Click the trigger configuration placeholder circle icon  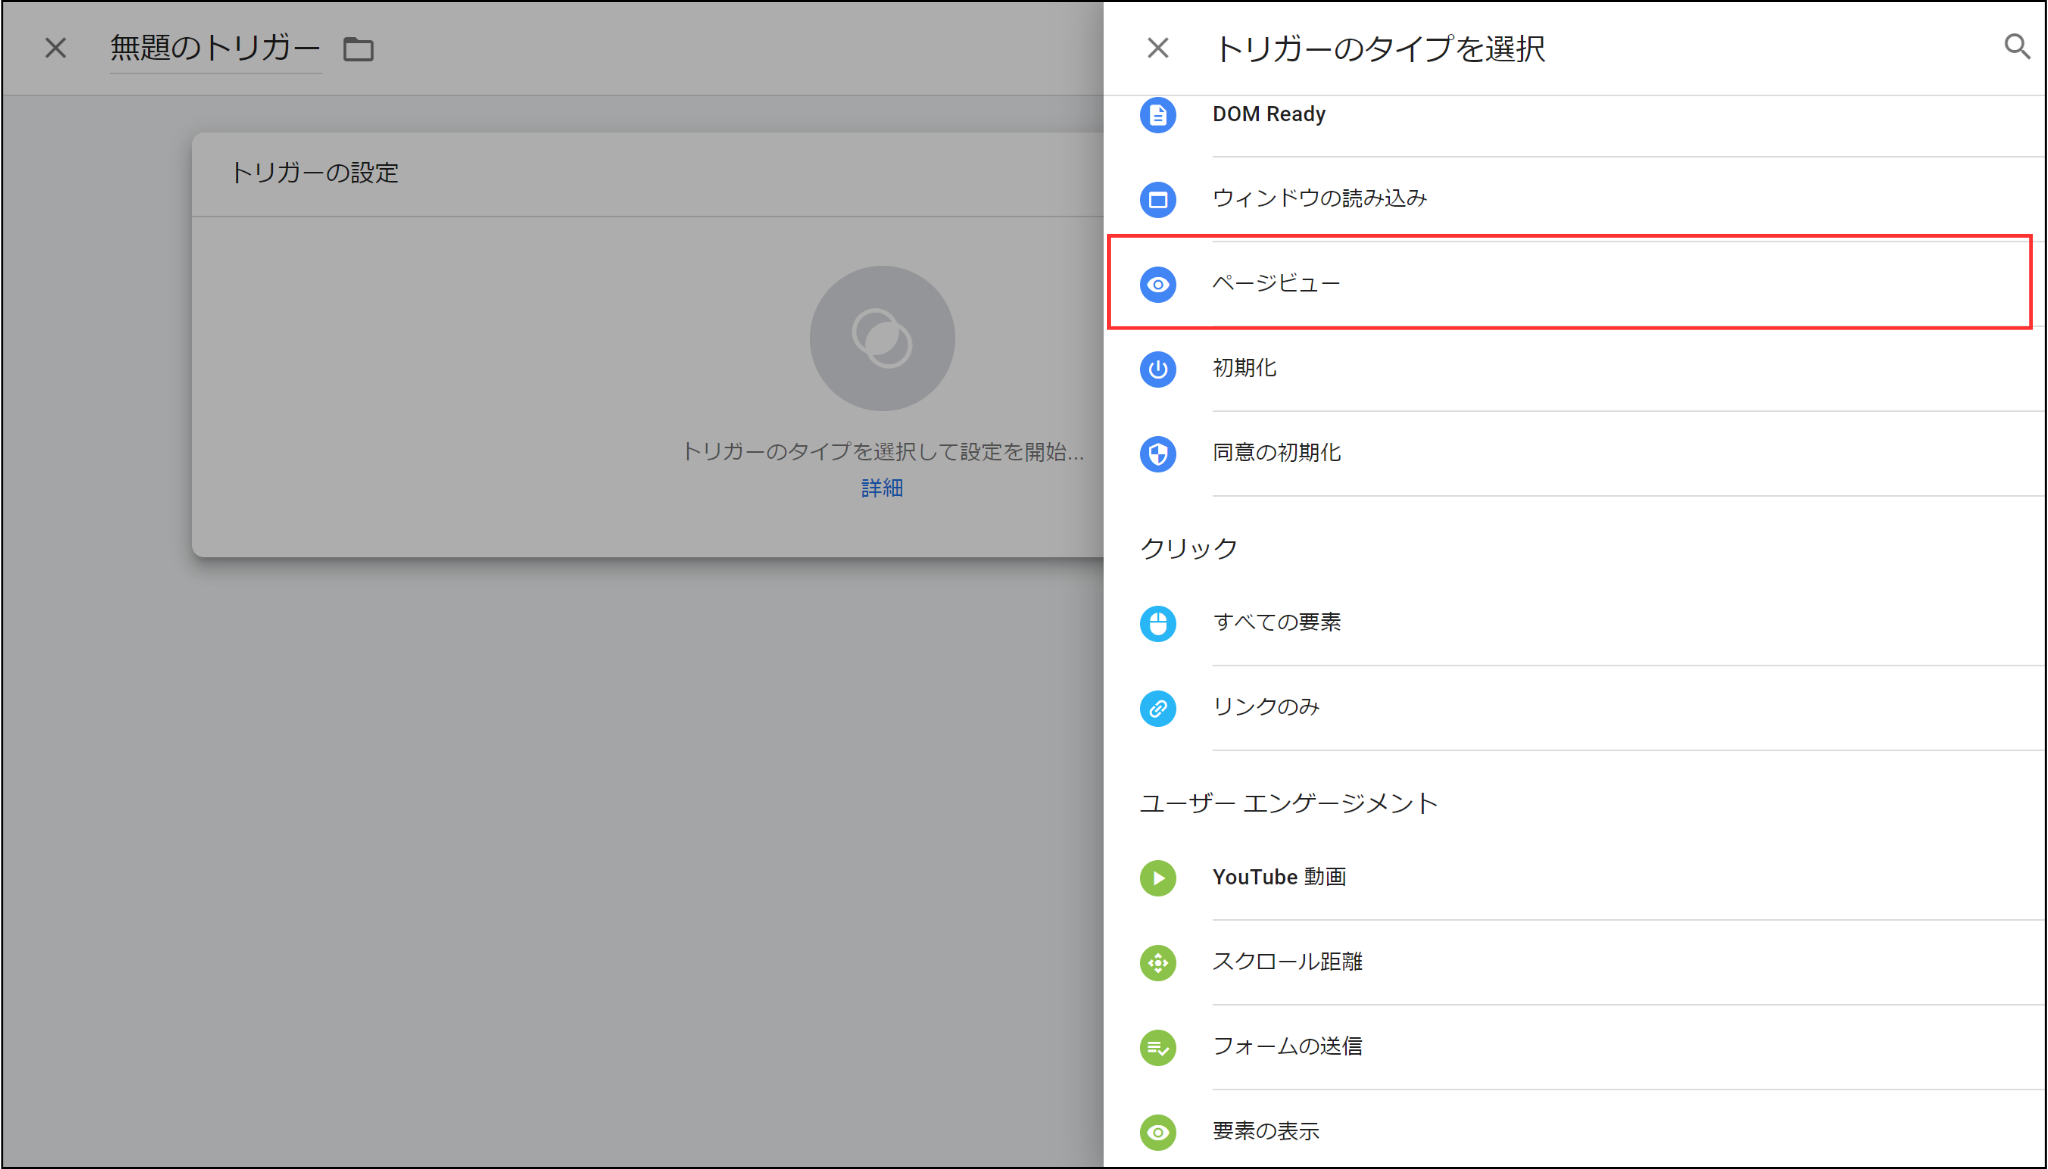coord(882,338)
